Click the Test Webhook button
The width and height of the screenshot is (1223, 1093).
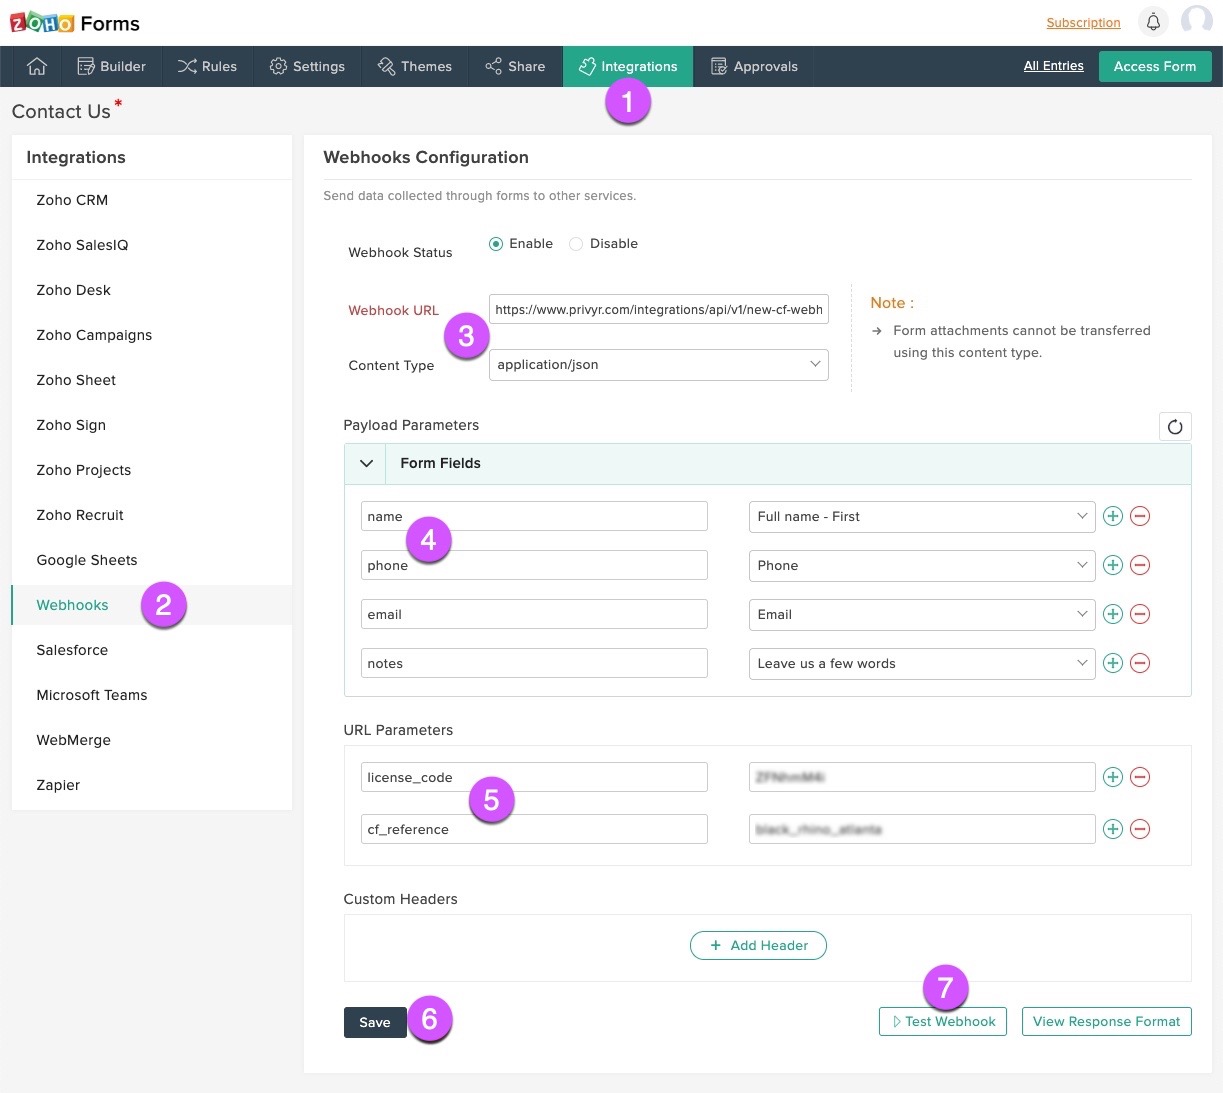click(942, 1021)
